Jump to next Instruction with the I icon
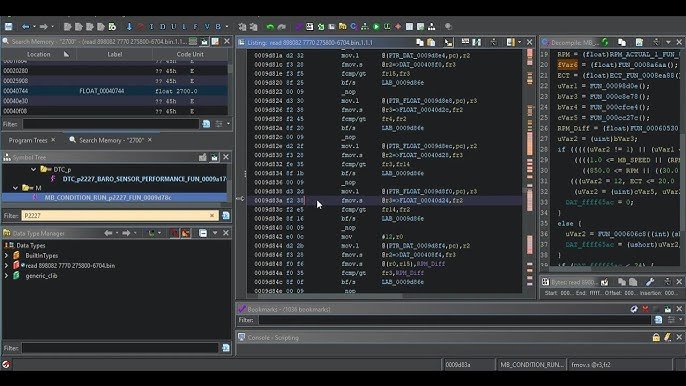 pos(151,27)
